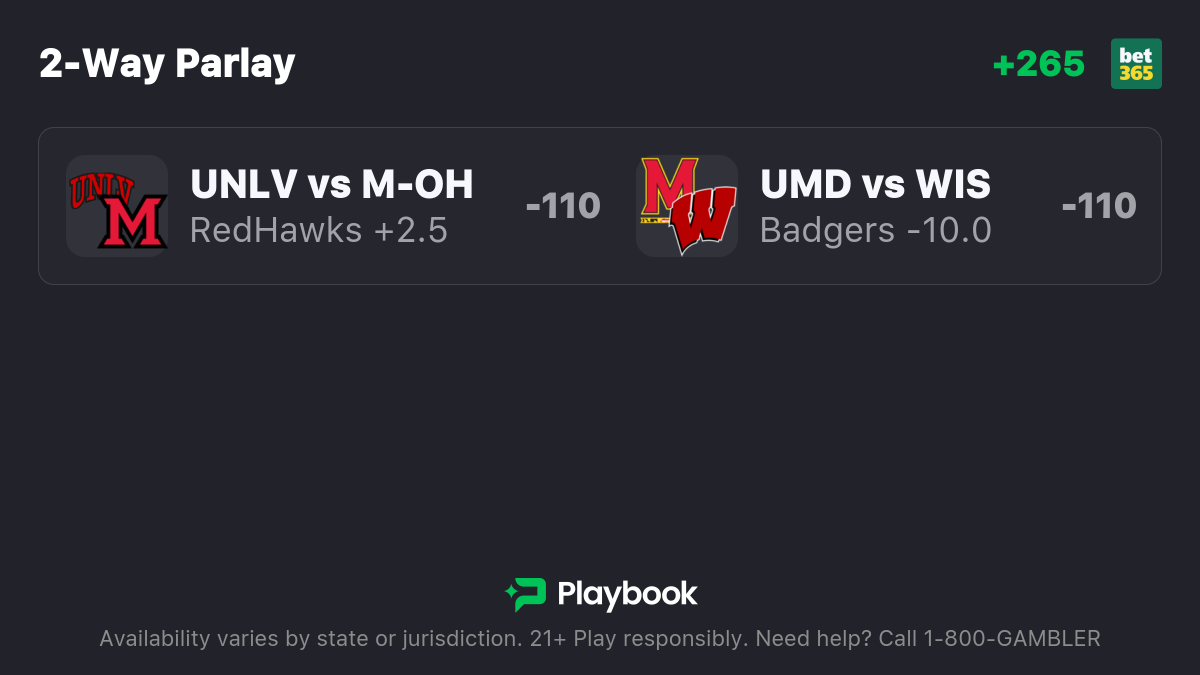
Task: Click the green Playbook logo icon
Action: [x=525, y=594]
